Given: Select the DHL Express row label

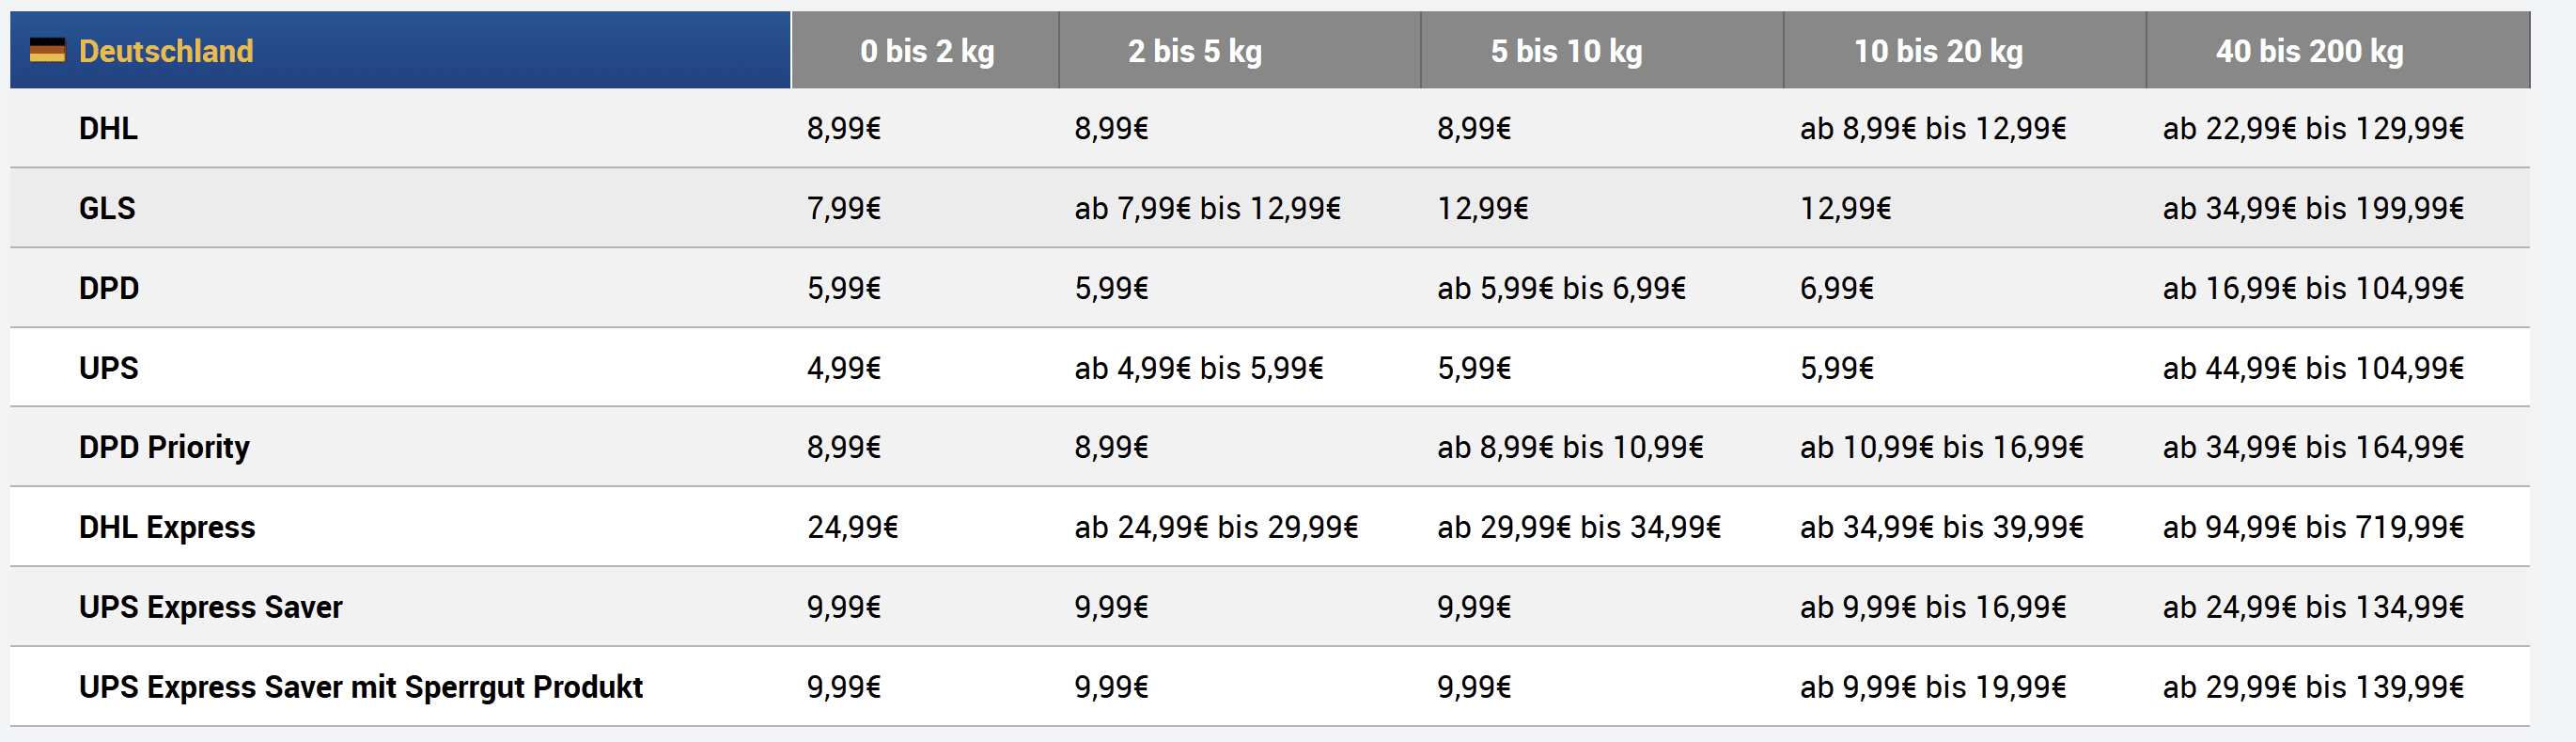Looking at the screenshot, I should (x=167, y=527).
